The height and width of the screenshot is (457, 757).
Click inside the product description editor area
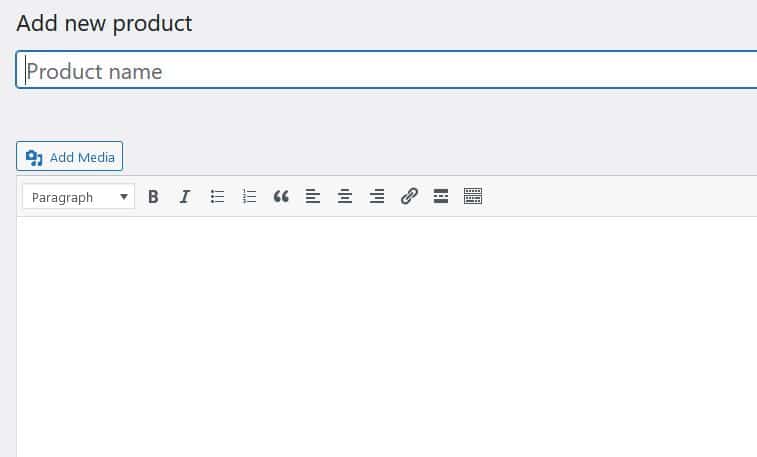click(x=390, y=330)
